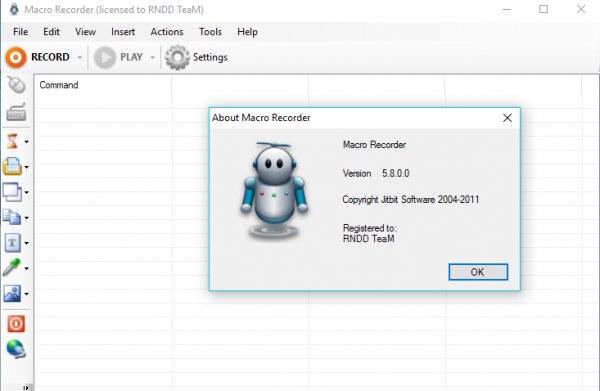
Task: Click the window command icon in the sidebar
Action: coord(12,192)
